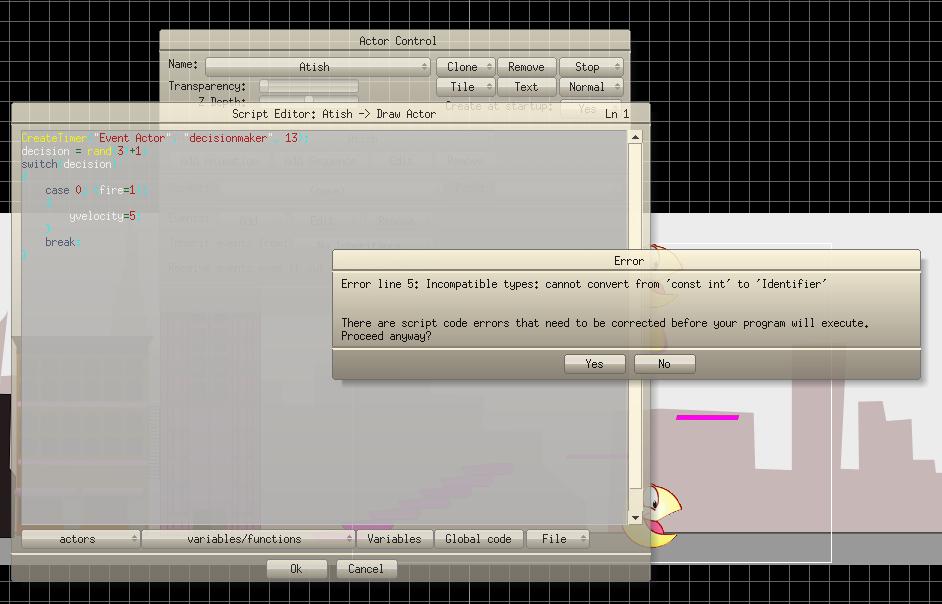The width and height of the screenshot is (942, 604).
Task: Click the script scrollbar up arrow
Action: pyautogui.click(x=635, y=138)
